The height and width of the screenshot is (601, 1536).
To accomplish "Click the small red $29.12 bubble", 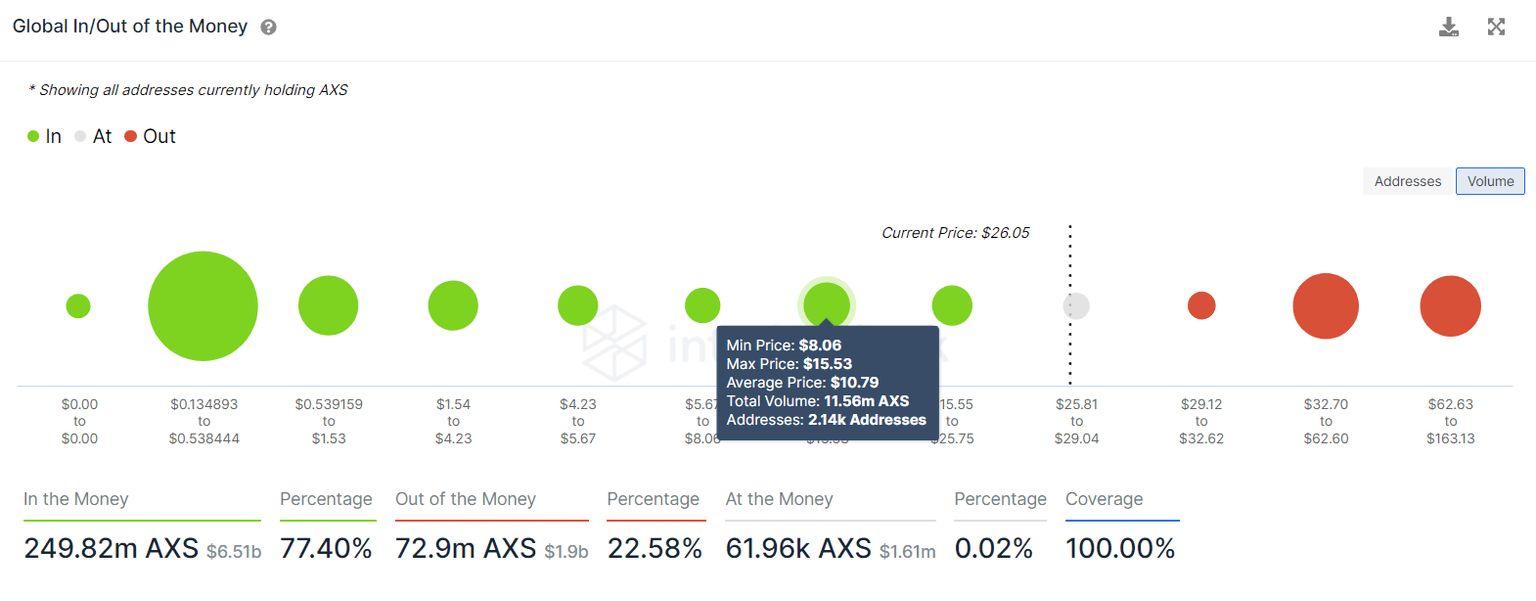I will click(1201, 306).
